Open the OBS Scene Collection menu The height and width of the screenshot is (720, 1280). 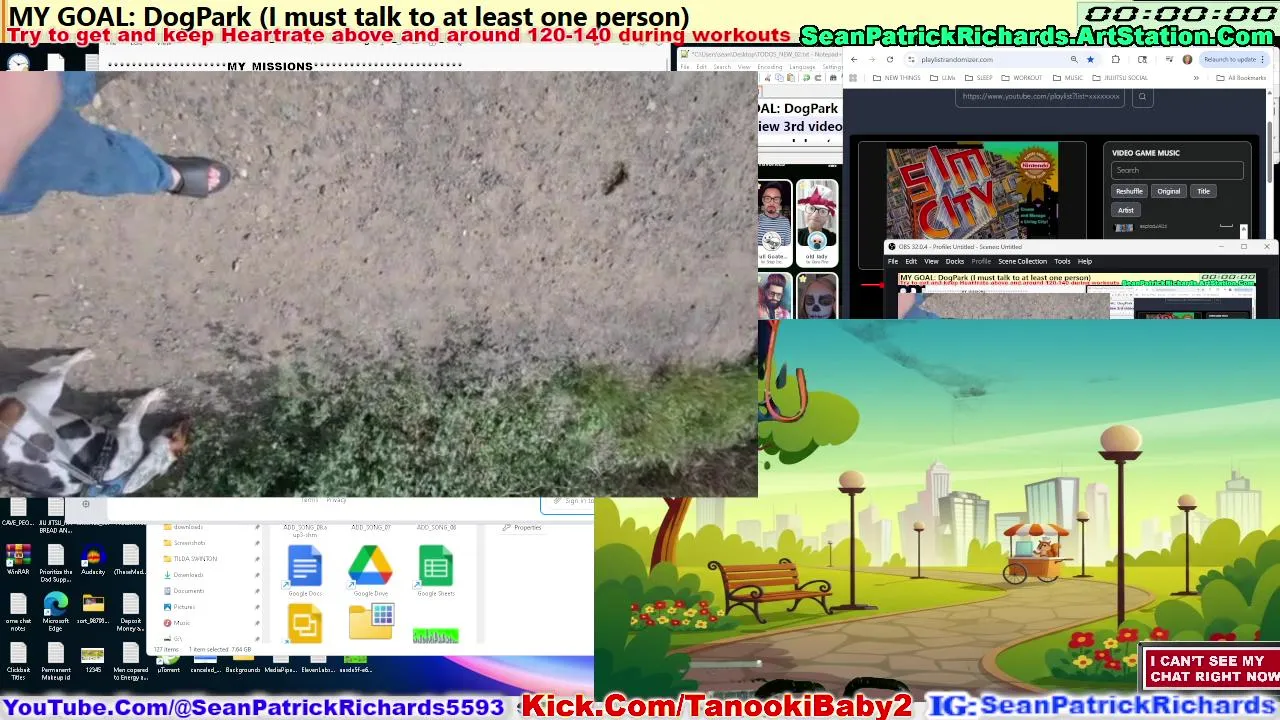1022,261
